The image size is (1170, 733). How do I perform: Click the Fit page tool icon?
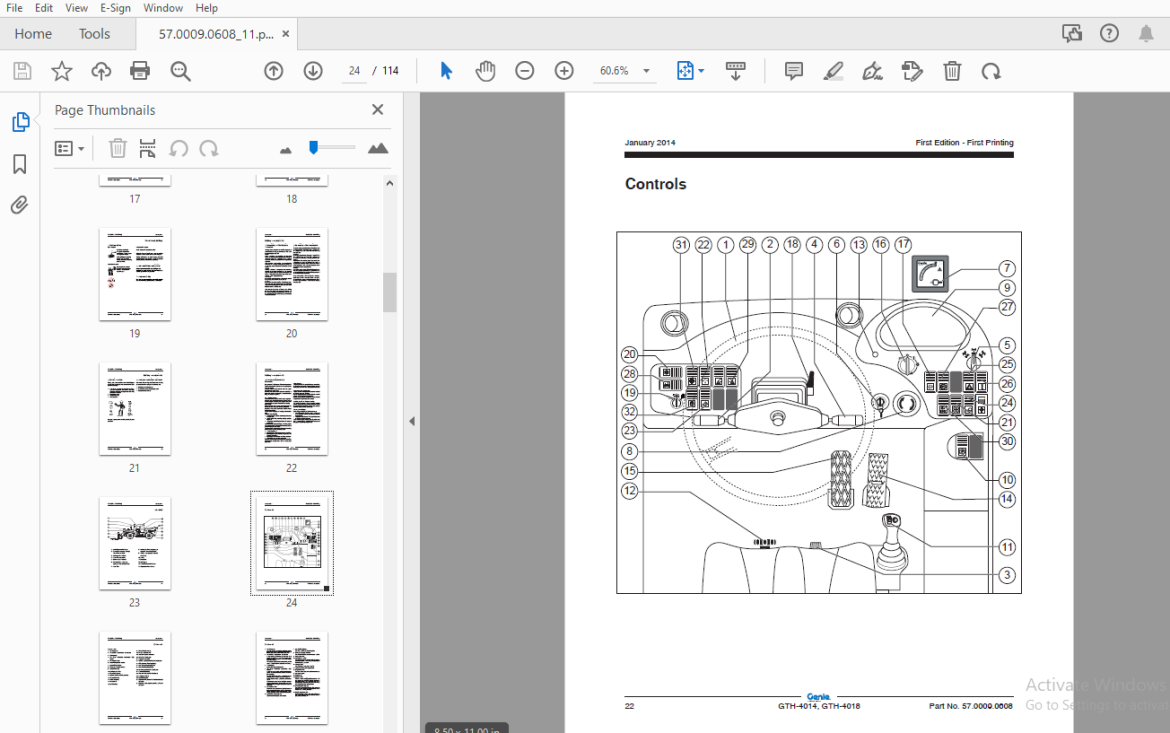pos(685,71)
